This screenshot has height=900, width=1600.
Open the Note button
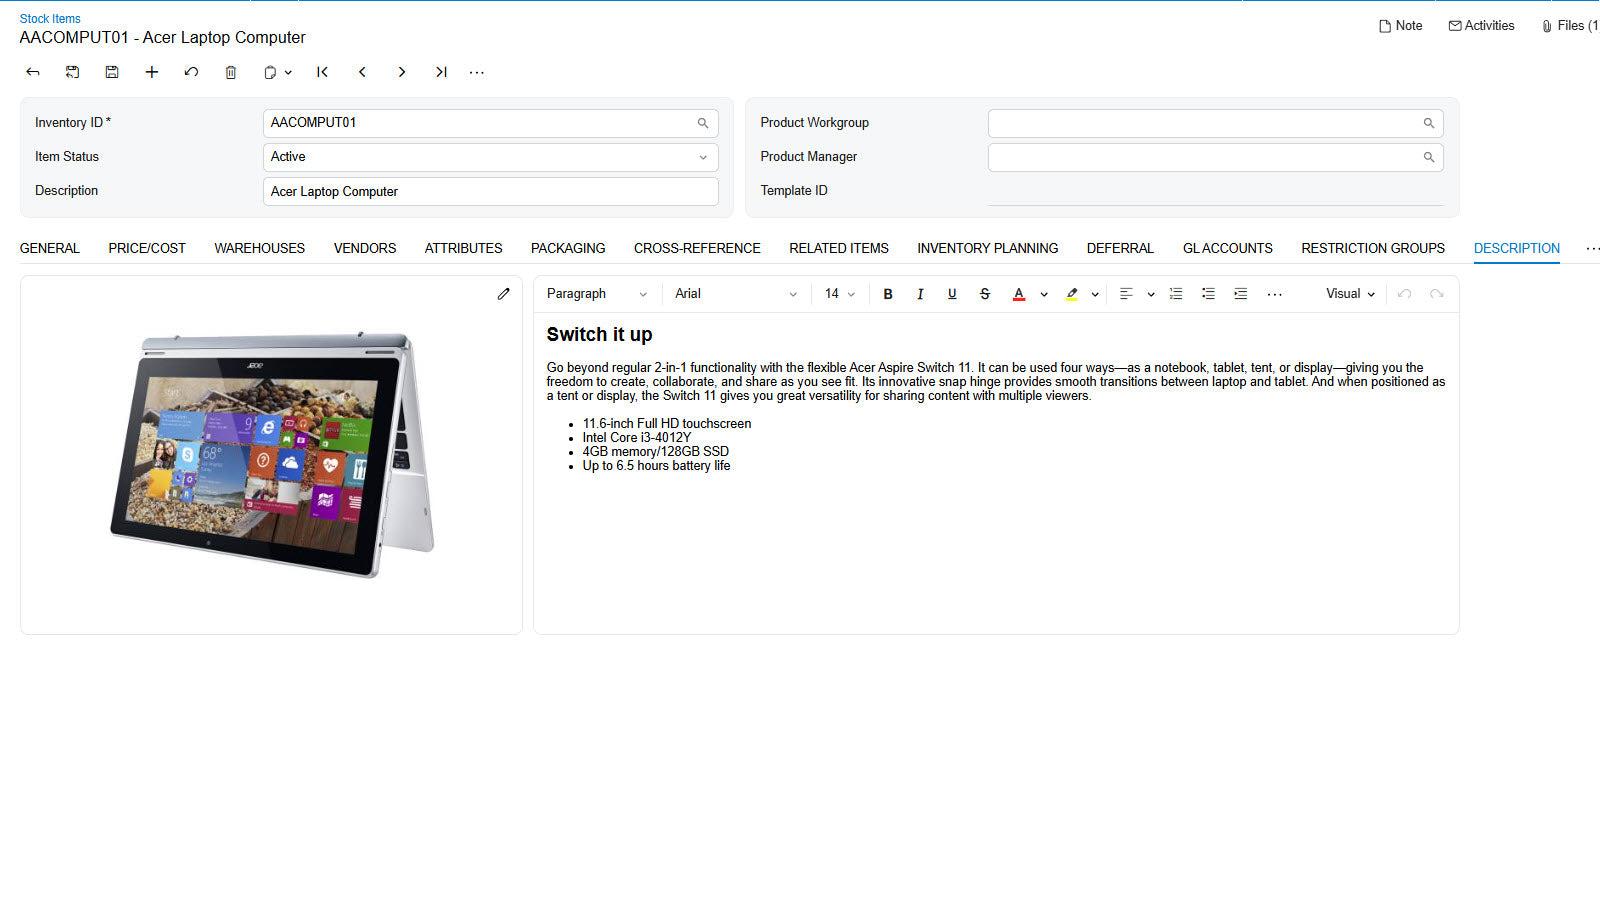[1401, 26]
